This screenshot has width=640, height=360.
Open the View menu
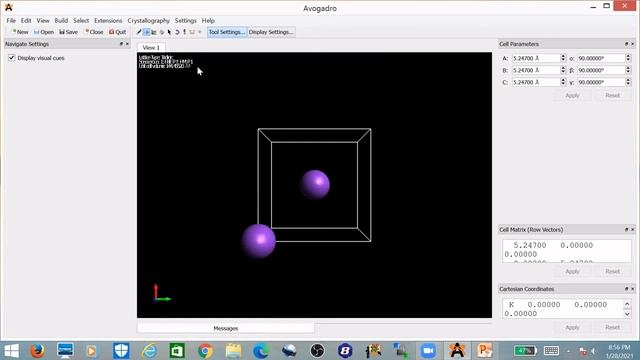coord(43,20)
